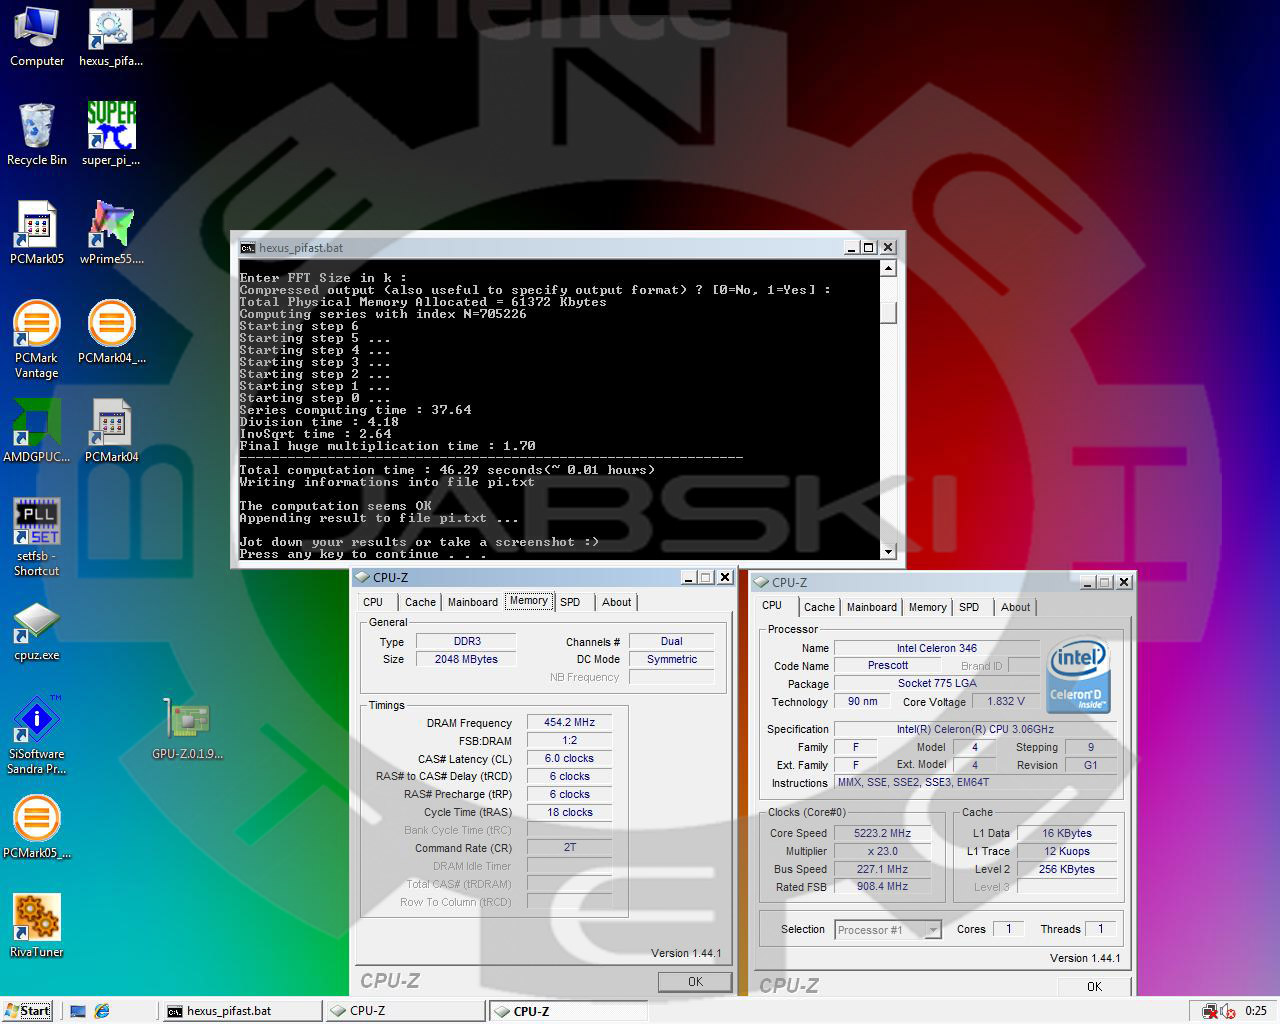The height and width of the screenshot is (1024, 1280).
Task: Click the FSB:DRAM 1:2 value
Action: 569,740
